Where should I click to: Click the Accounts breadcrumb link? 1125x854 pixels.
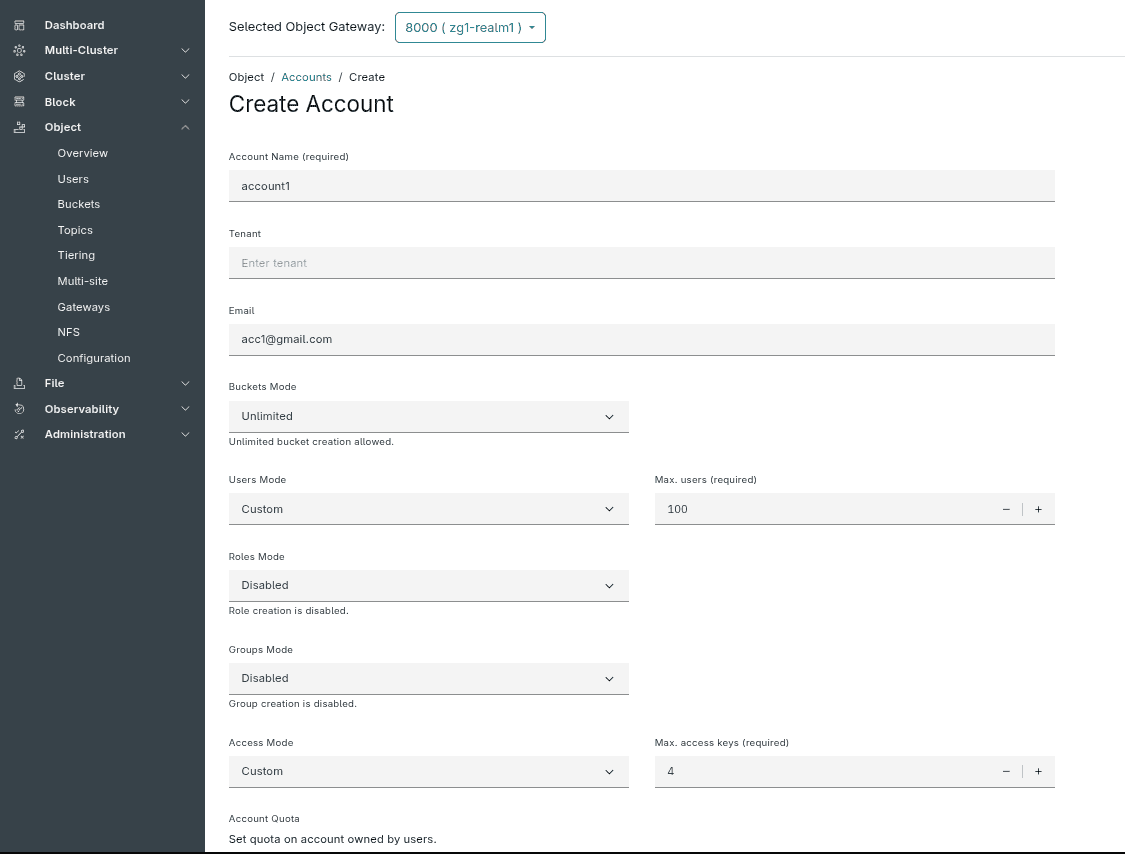point(306,77)
